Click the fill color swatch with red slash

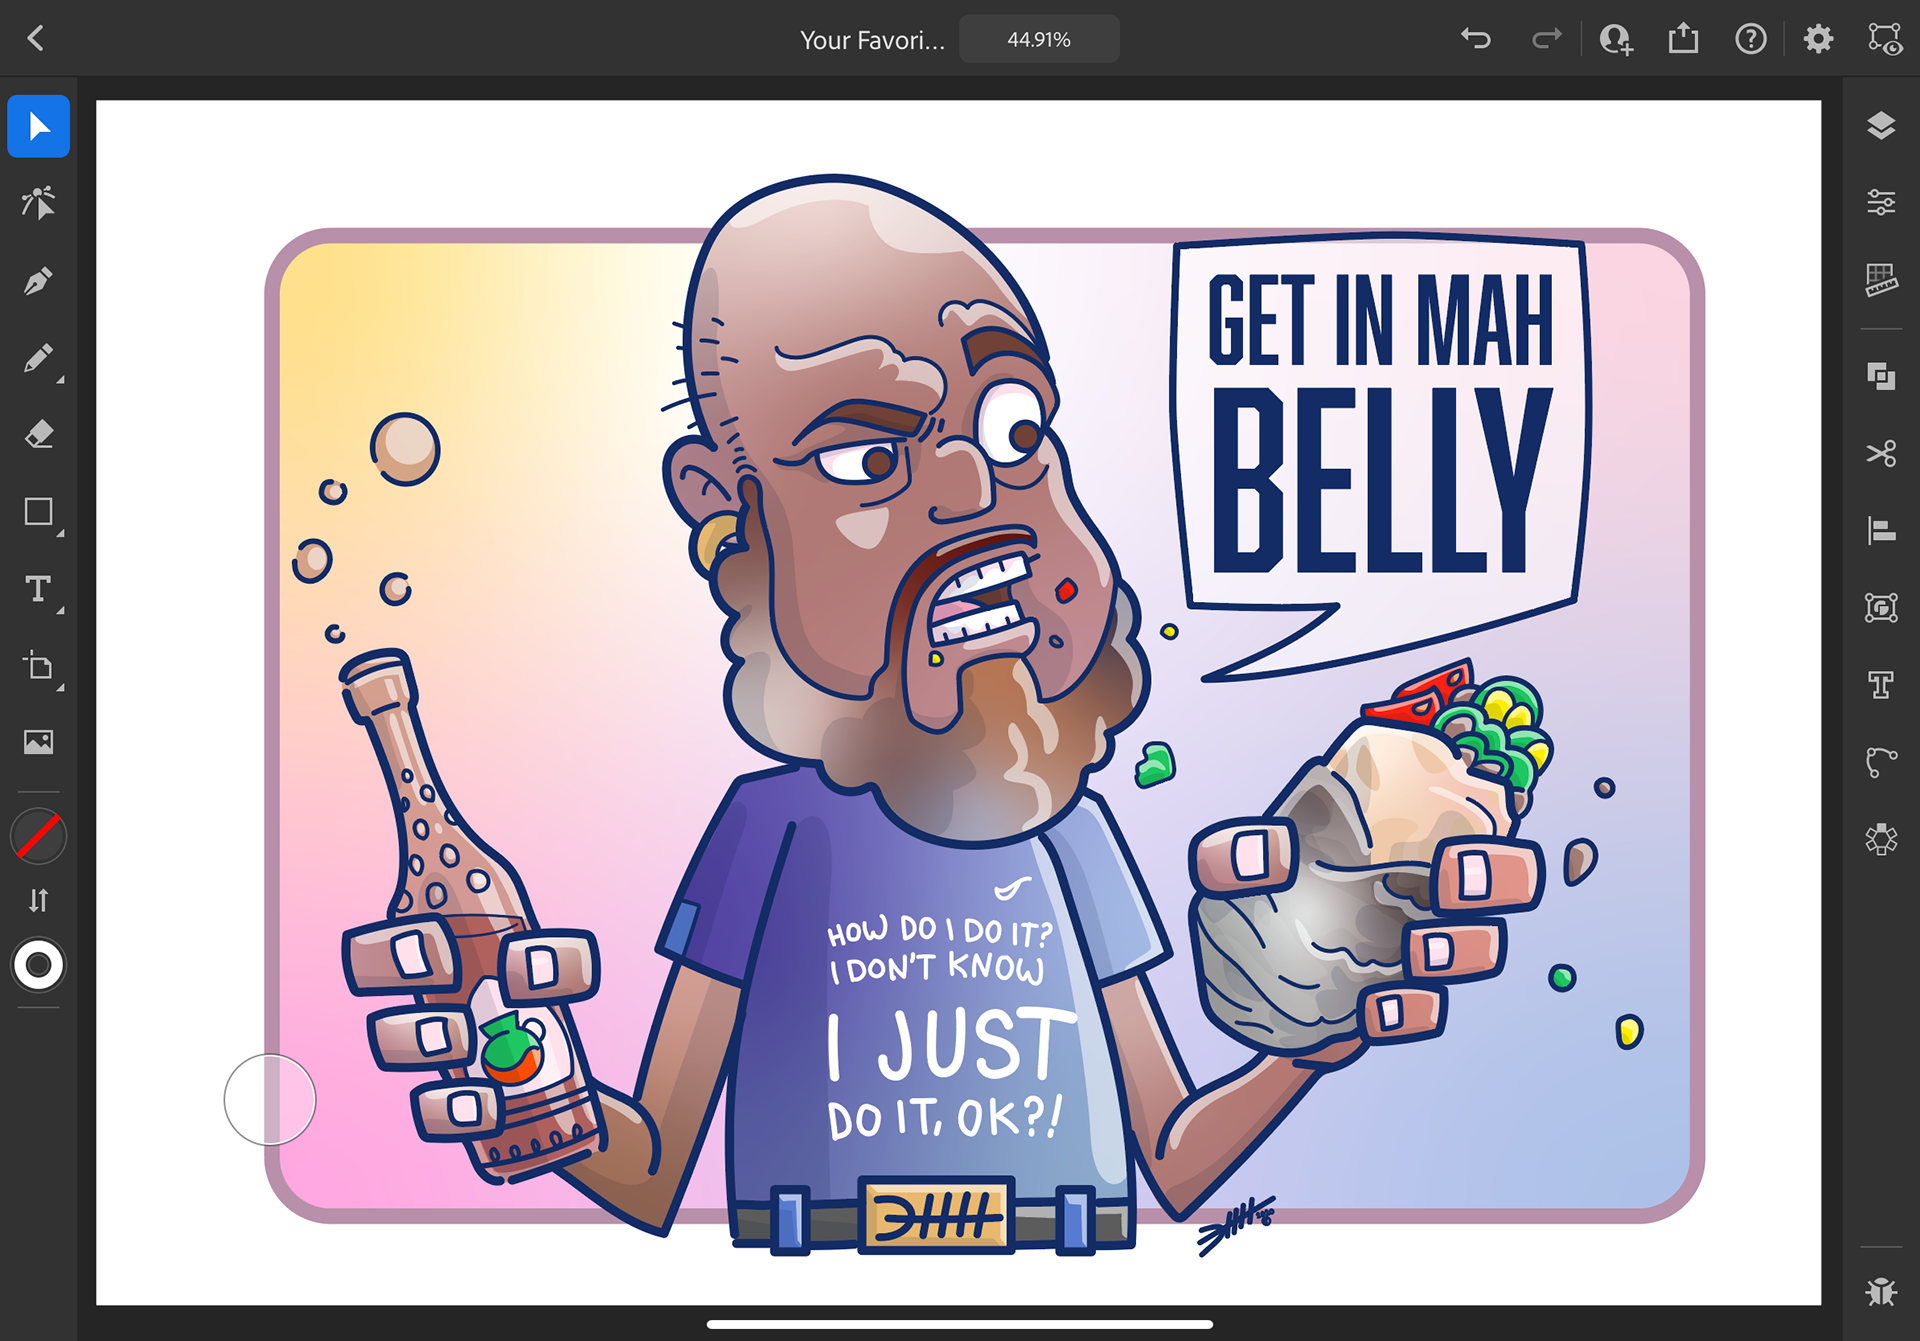(38, 836)
